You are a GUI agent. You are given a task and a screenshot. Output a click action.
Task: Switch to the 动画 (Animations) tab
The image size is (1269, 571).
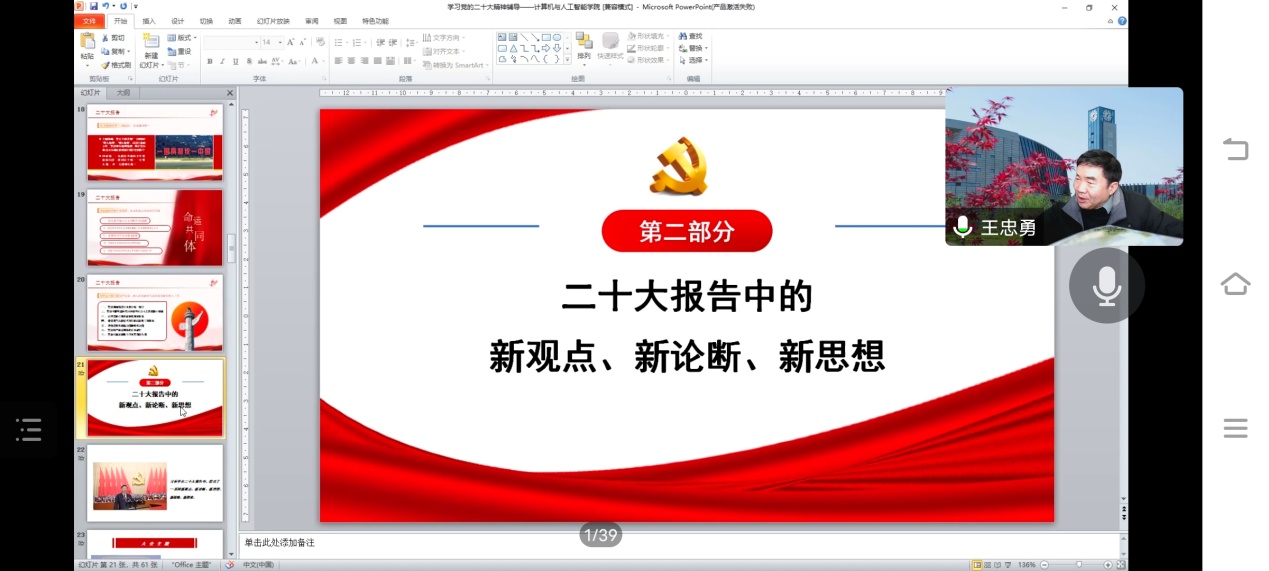coord(235,21)
